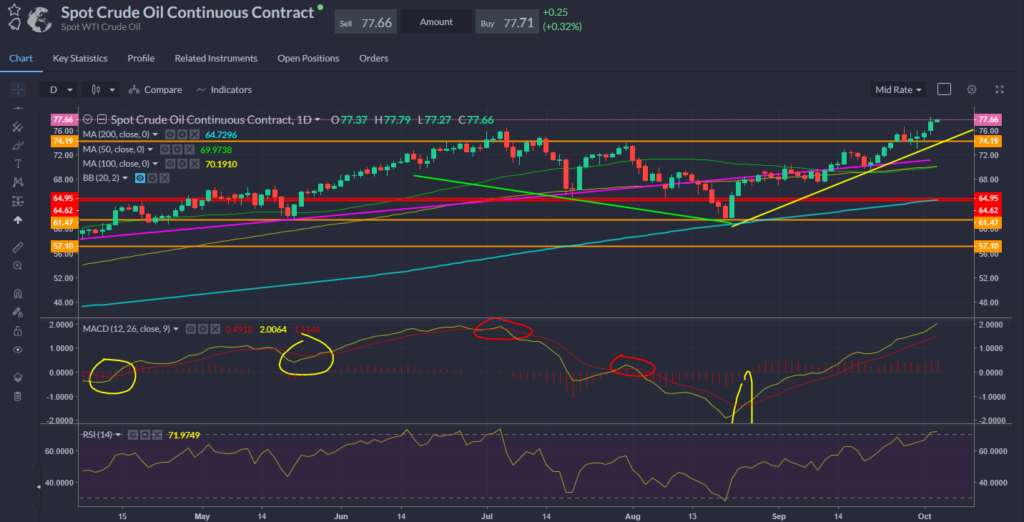Viewport: 1024px width, 522px height.
Task: Switch to the Key Statistics tab
Action: (x=80, y=58)
